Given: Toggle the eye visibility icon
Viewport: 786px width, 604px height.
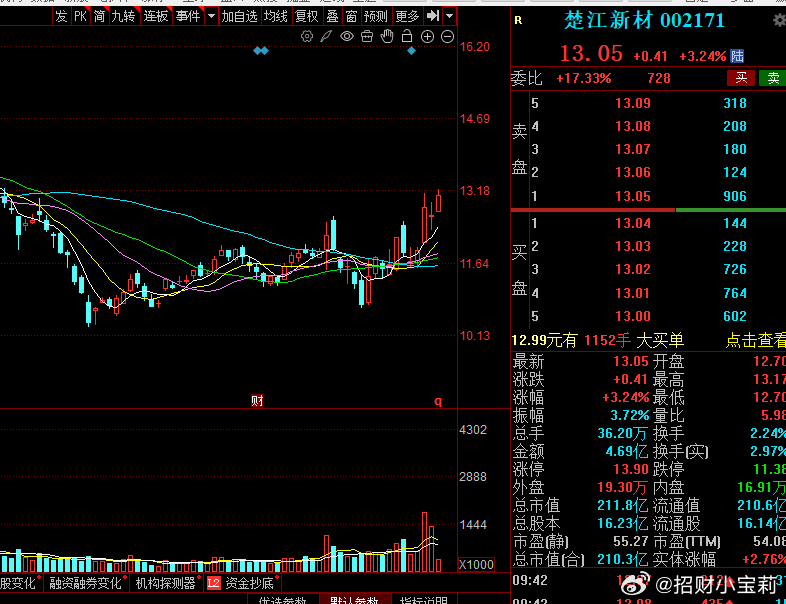Looking at the screenshot, I should click(347, 36).
